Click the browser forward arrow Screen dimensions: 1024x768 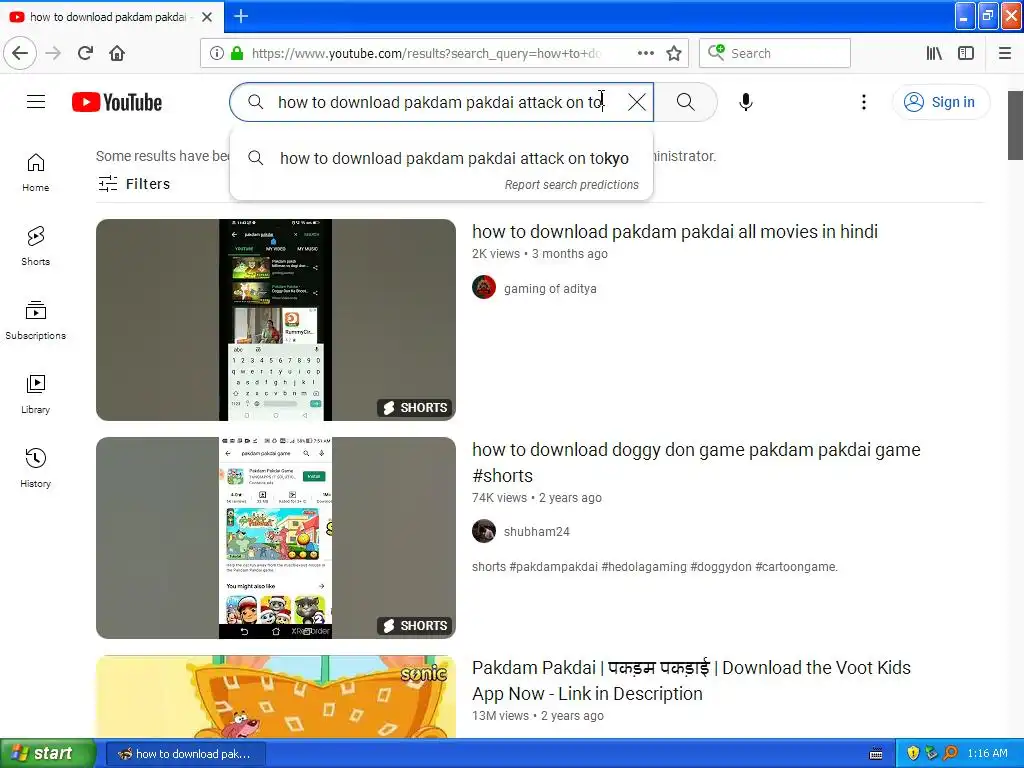[x=54, y=53]
